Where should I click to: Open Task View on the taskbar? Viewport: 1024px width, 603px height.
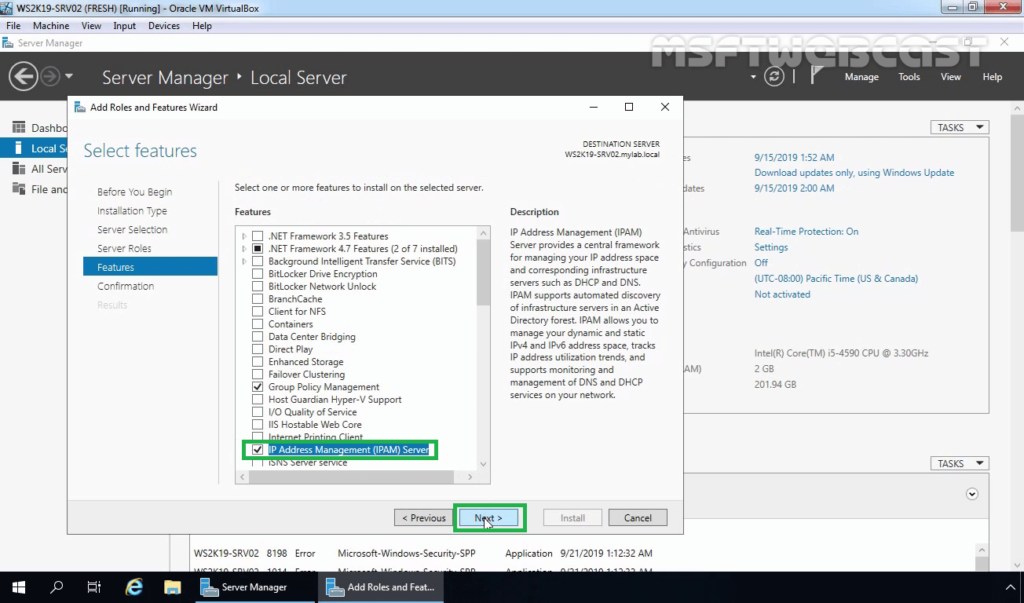(94, 587)
